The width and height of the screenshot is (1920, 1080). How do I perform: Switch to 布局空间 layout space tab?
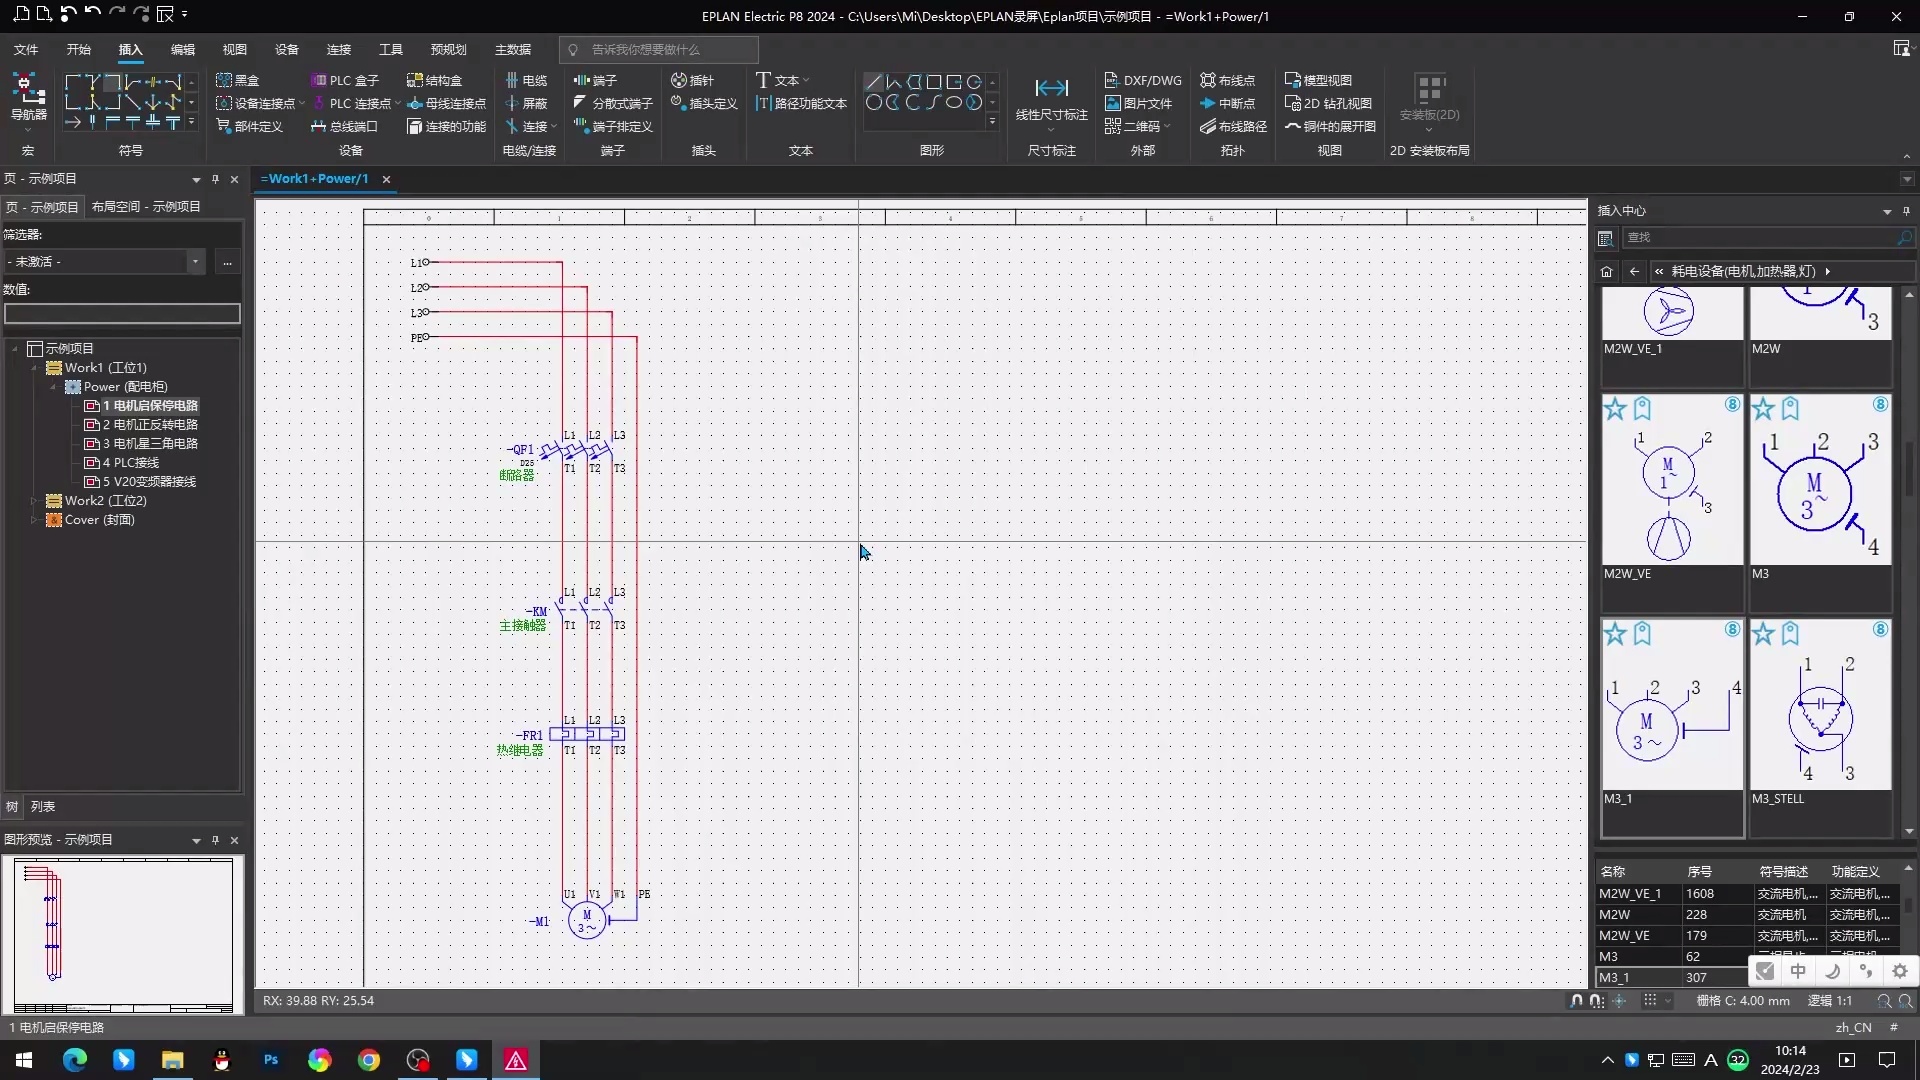[146, 206]
